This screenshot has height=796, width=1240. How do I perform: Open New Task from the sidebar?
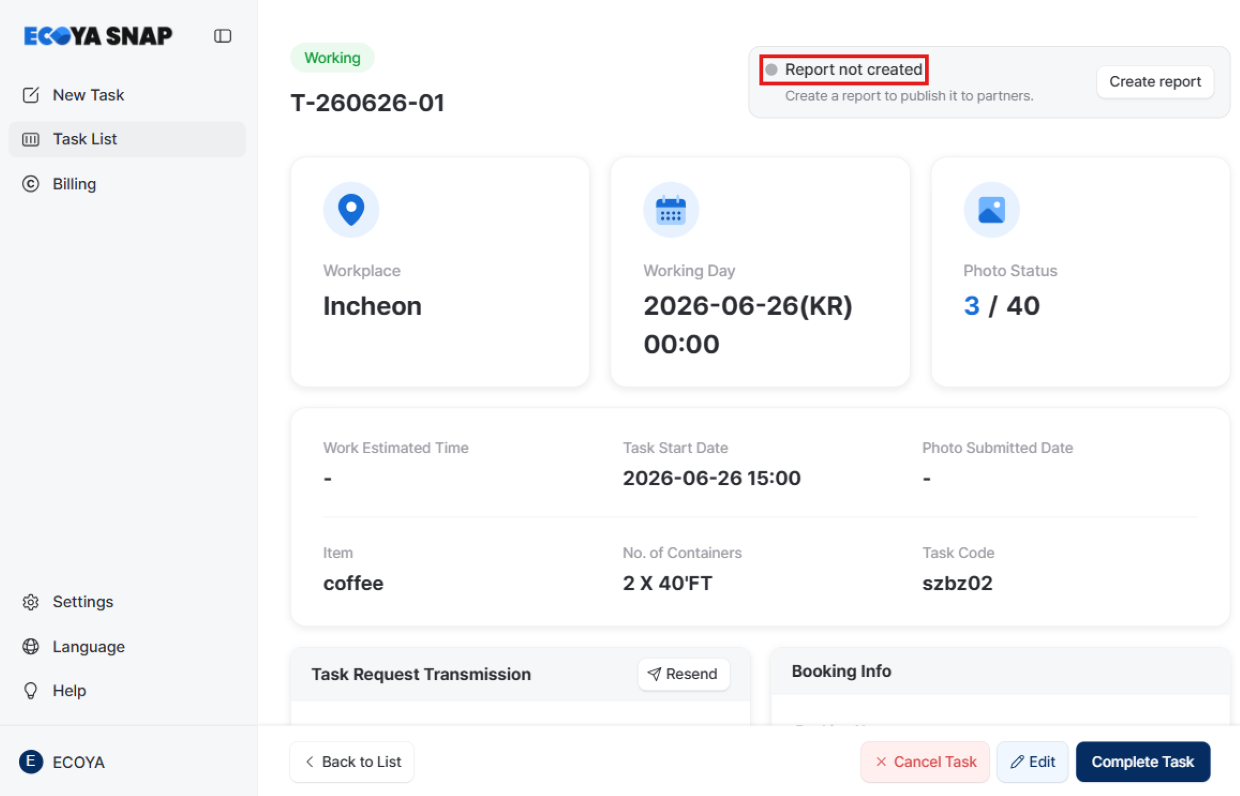pyautogui.click(x=127, y=95)
